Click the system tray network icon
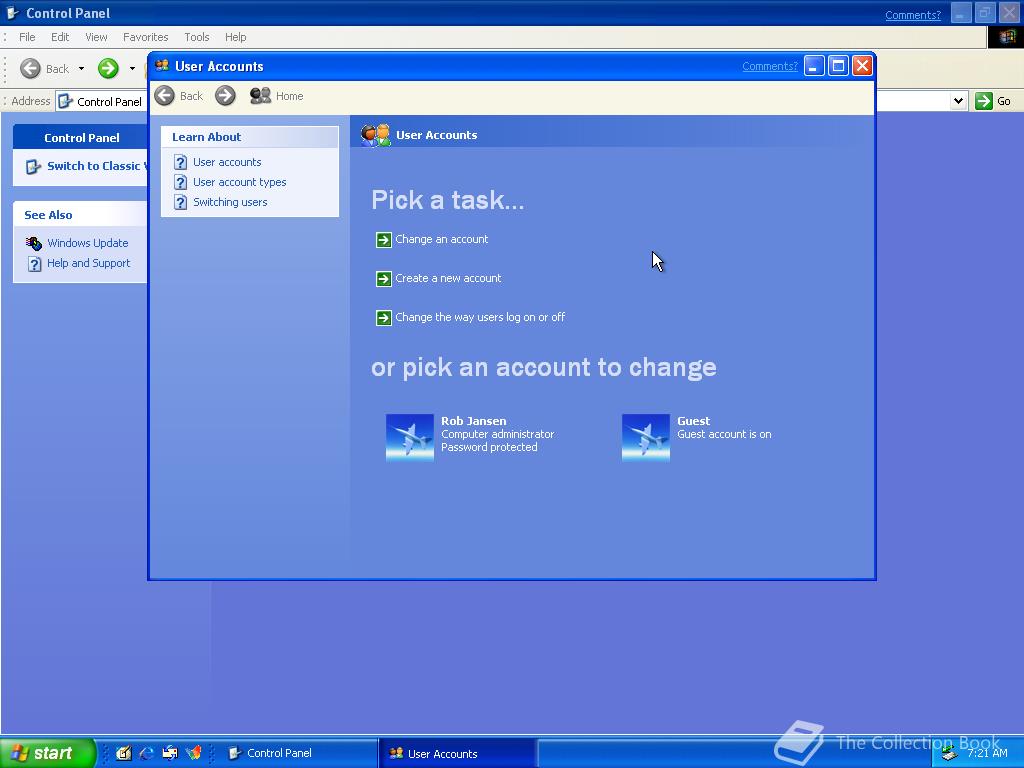The width and height of the screenshot is (1024, 768). (x=950, y=754)
